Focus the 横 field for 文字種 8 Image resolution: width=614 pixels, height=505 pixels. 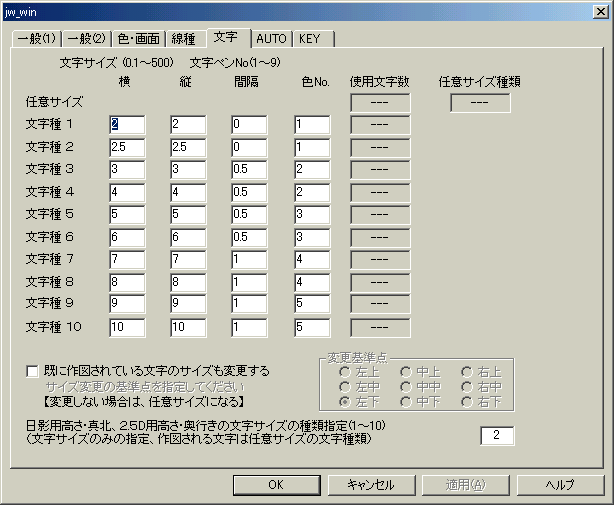[127, 283]
